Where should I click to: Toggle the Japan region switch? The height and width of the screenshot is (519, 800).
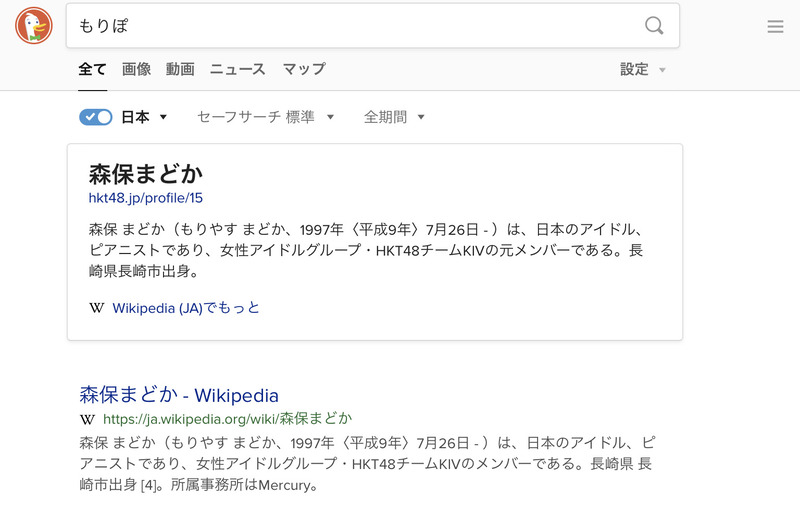click(x=96, y=117)
